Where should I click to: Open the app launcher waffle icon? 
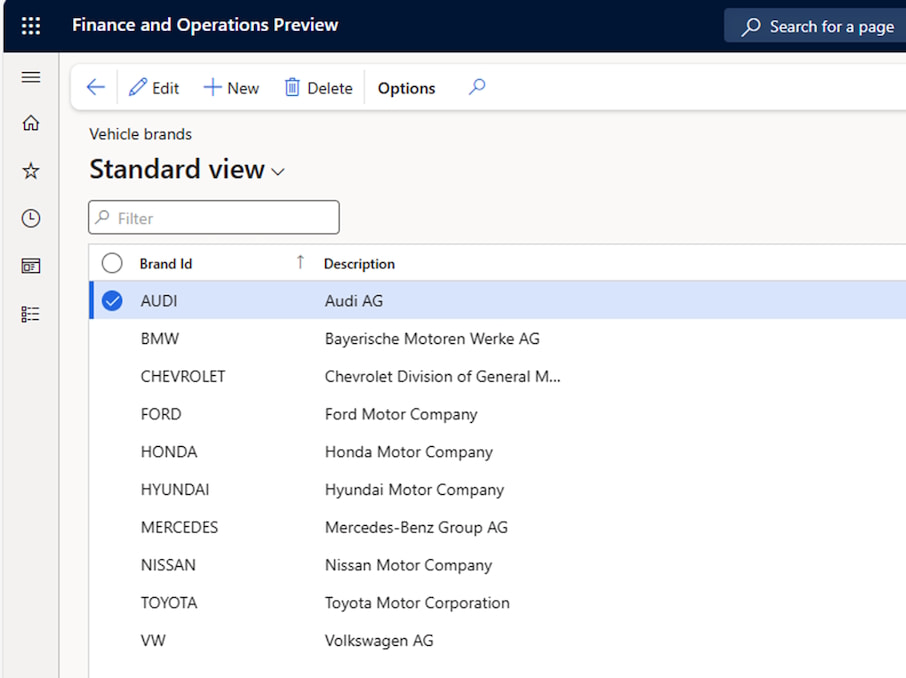tap(31, 26)
